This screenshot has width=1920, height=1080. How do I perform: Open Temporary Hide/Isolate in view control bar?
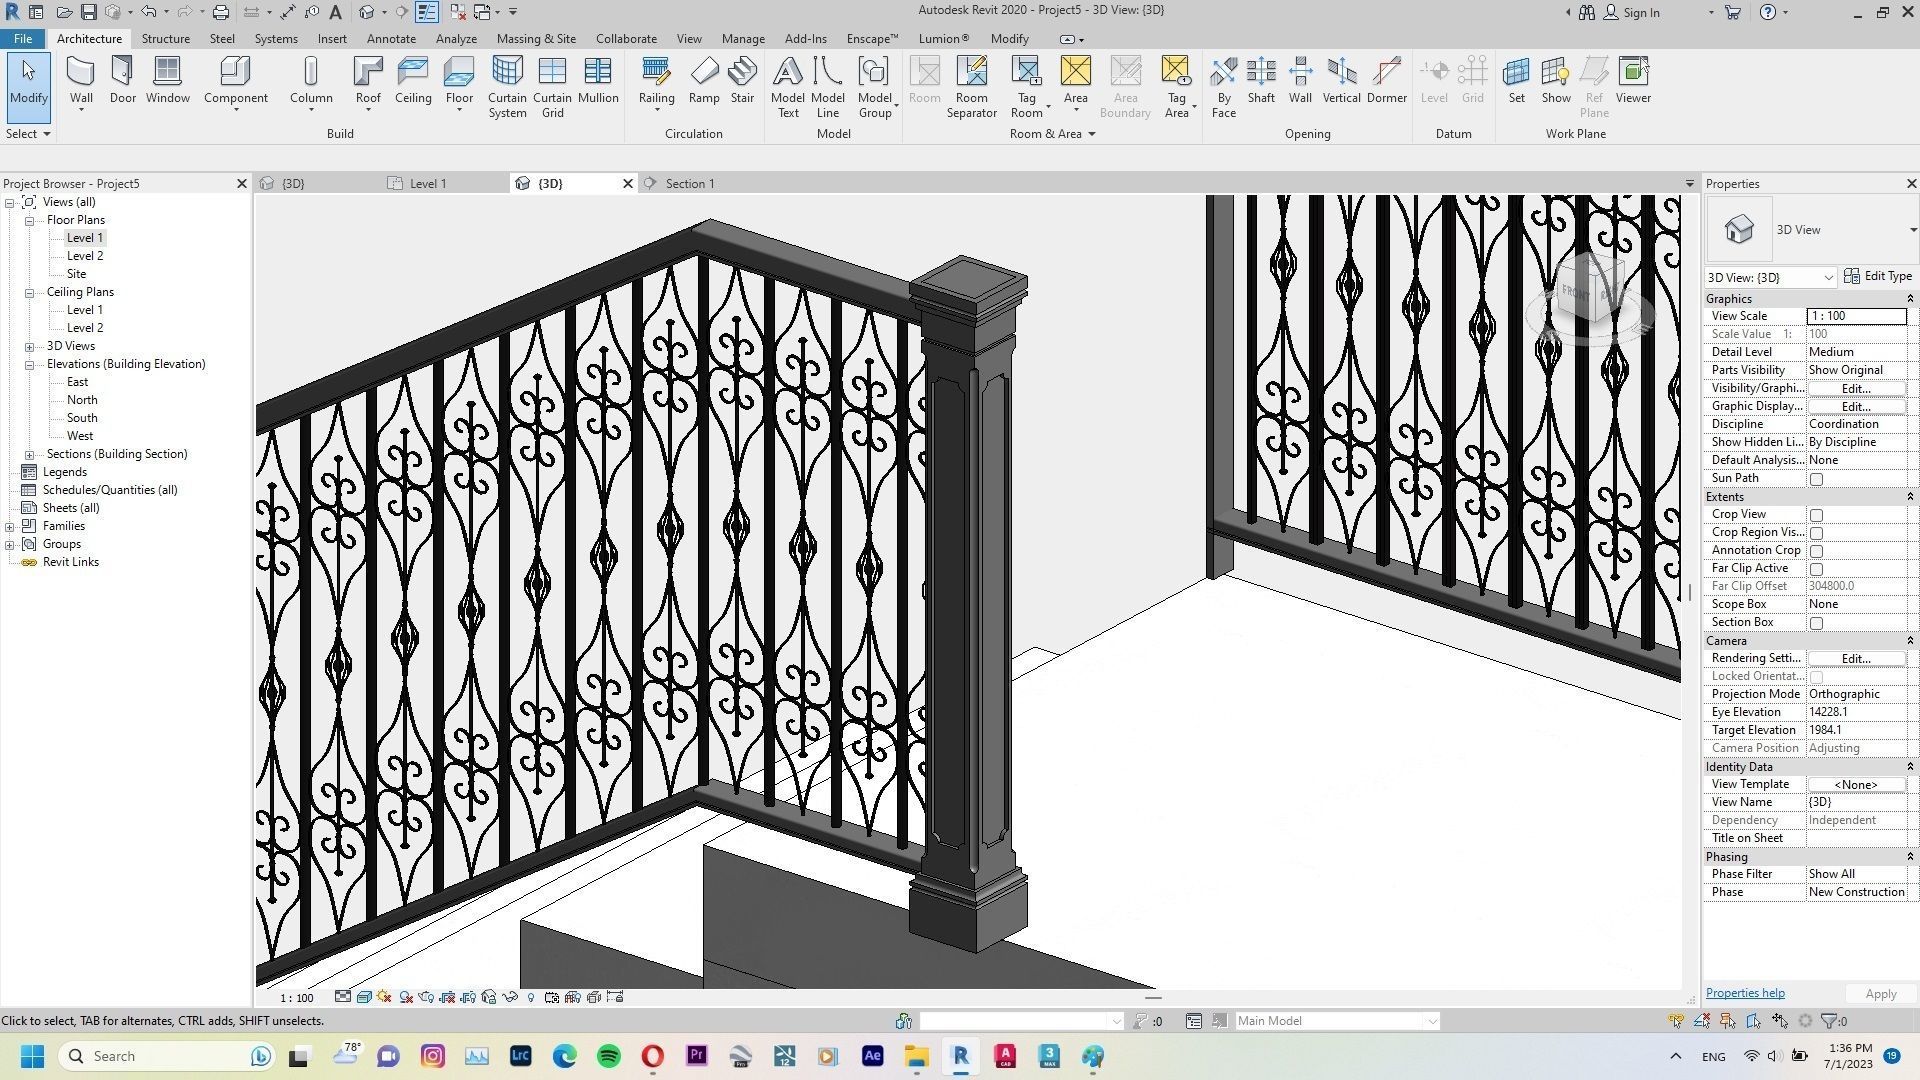tap(509, 997)
